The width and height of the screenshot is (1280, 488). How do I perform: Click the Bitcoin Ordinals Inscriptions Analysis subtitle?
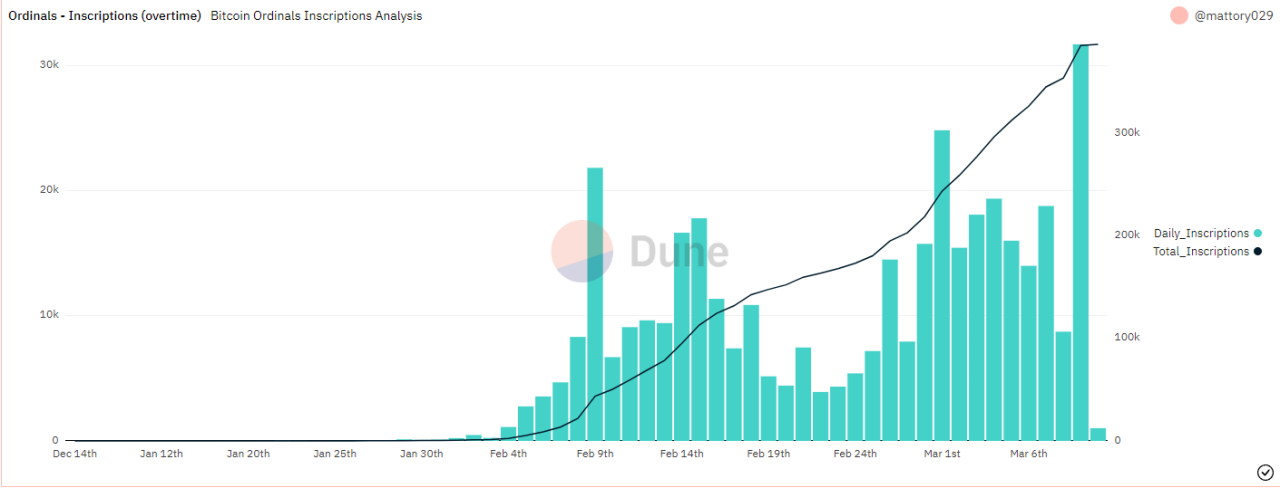[316, 16]
